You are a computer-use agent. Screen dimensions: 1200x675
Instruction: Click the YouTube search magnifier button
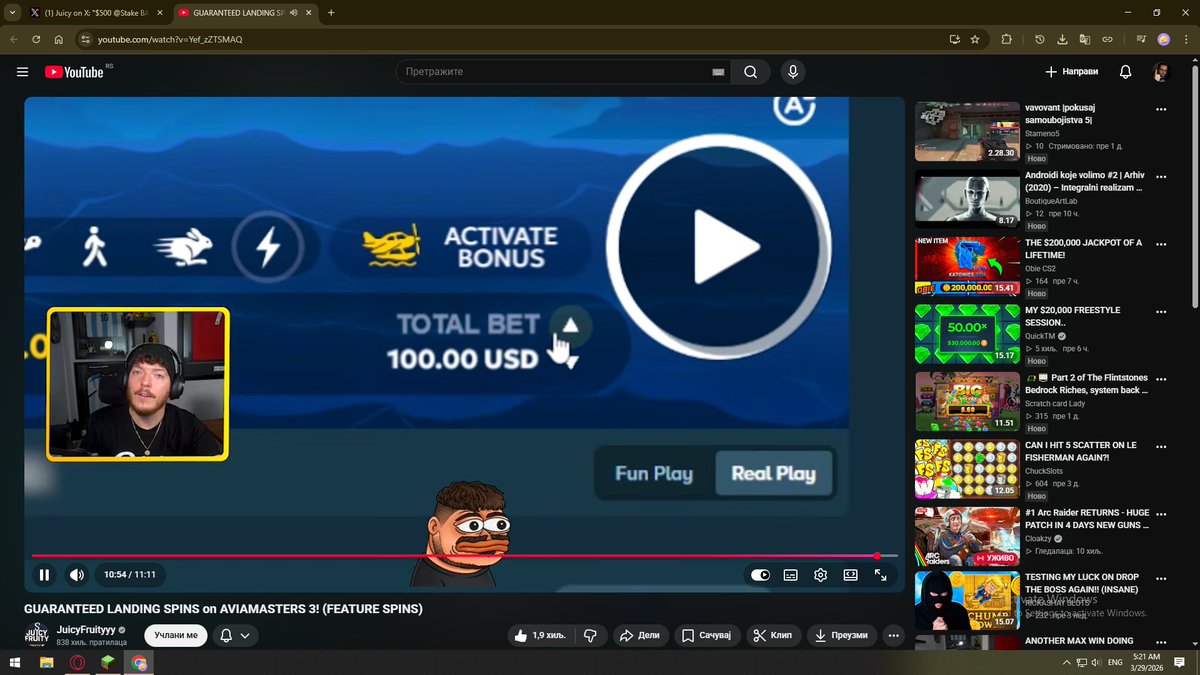(750, 72)
